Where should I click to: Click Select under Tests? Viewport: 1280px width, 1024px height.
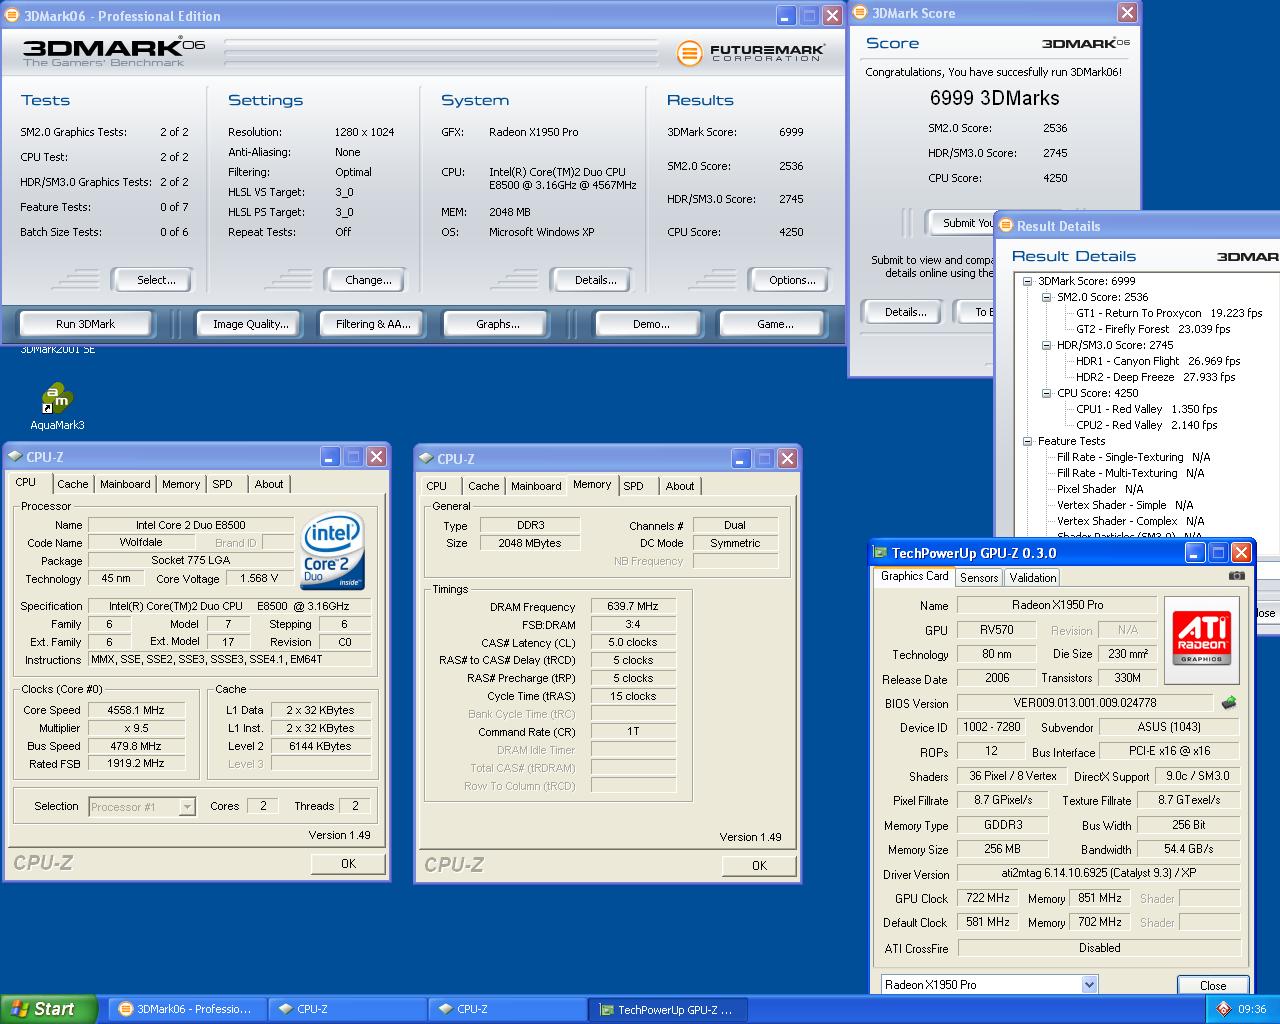[153, 280]
